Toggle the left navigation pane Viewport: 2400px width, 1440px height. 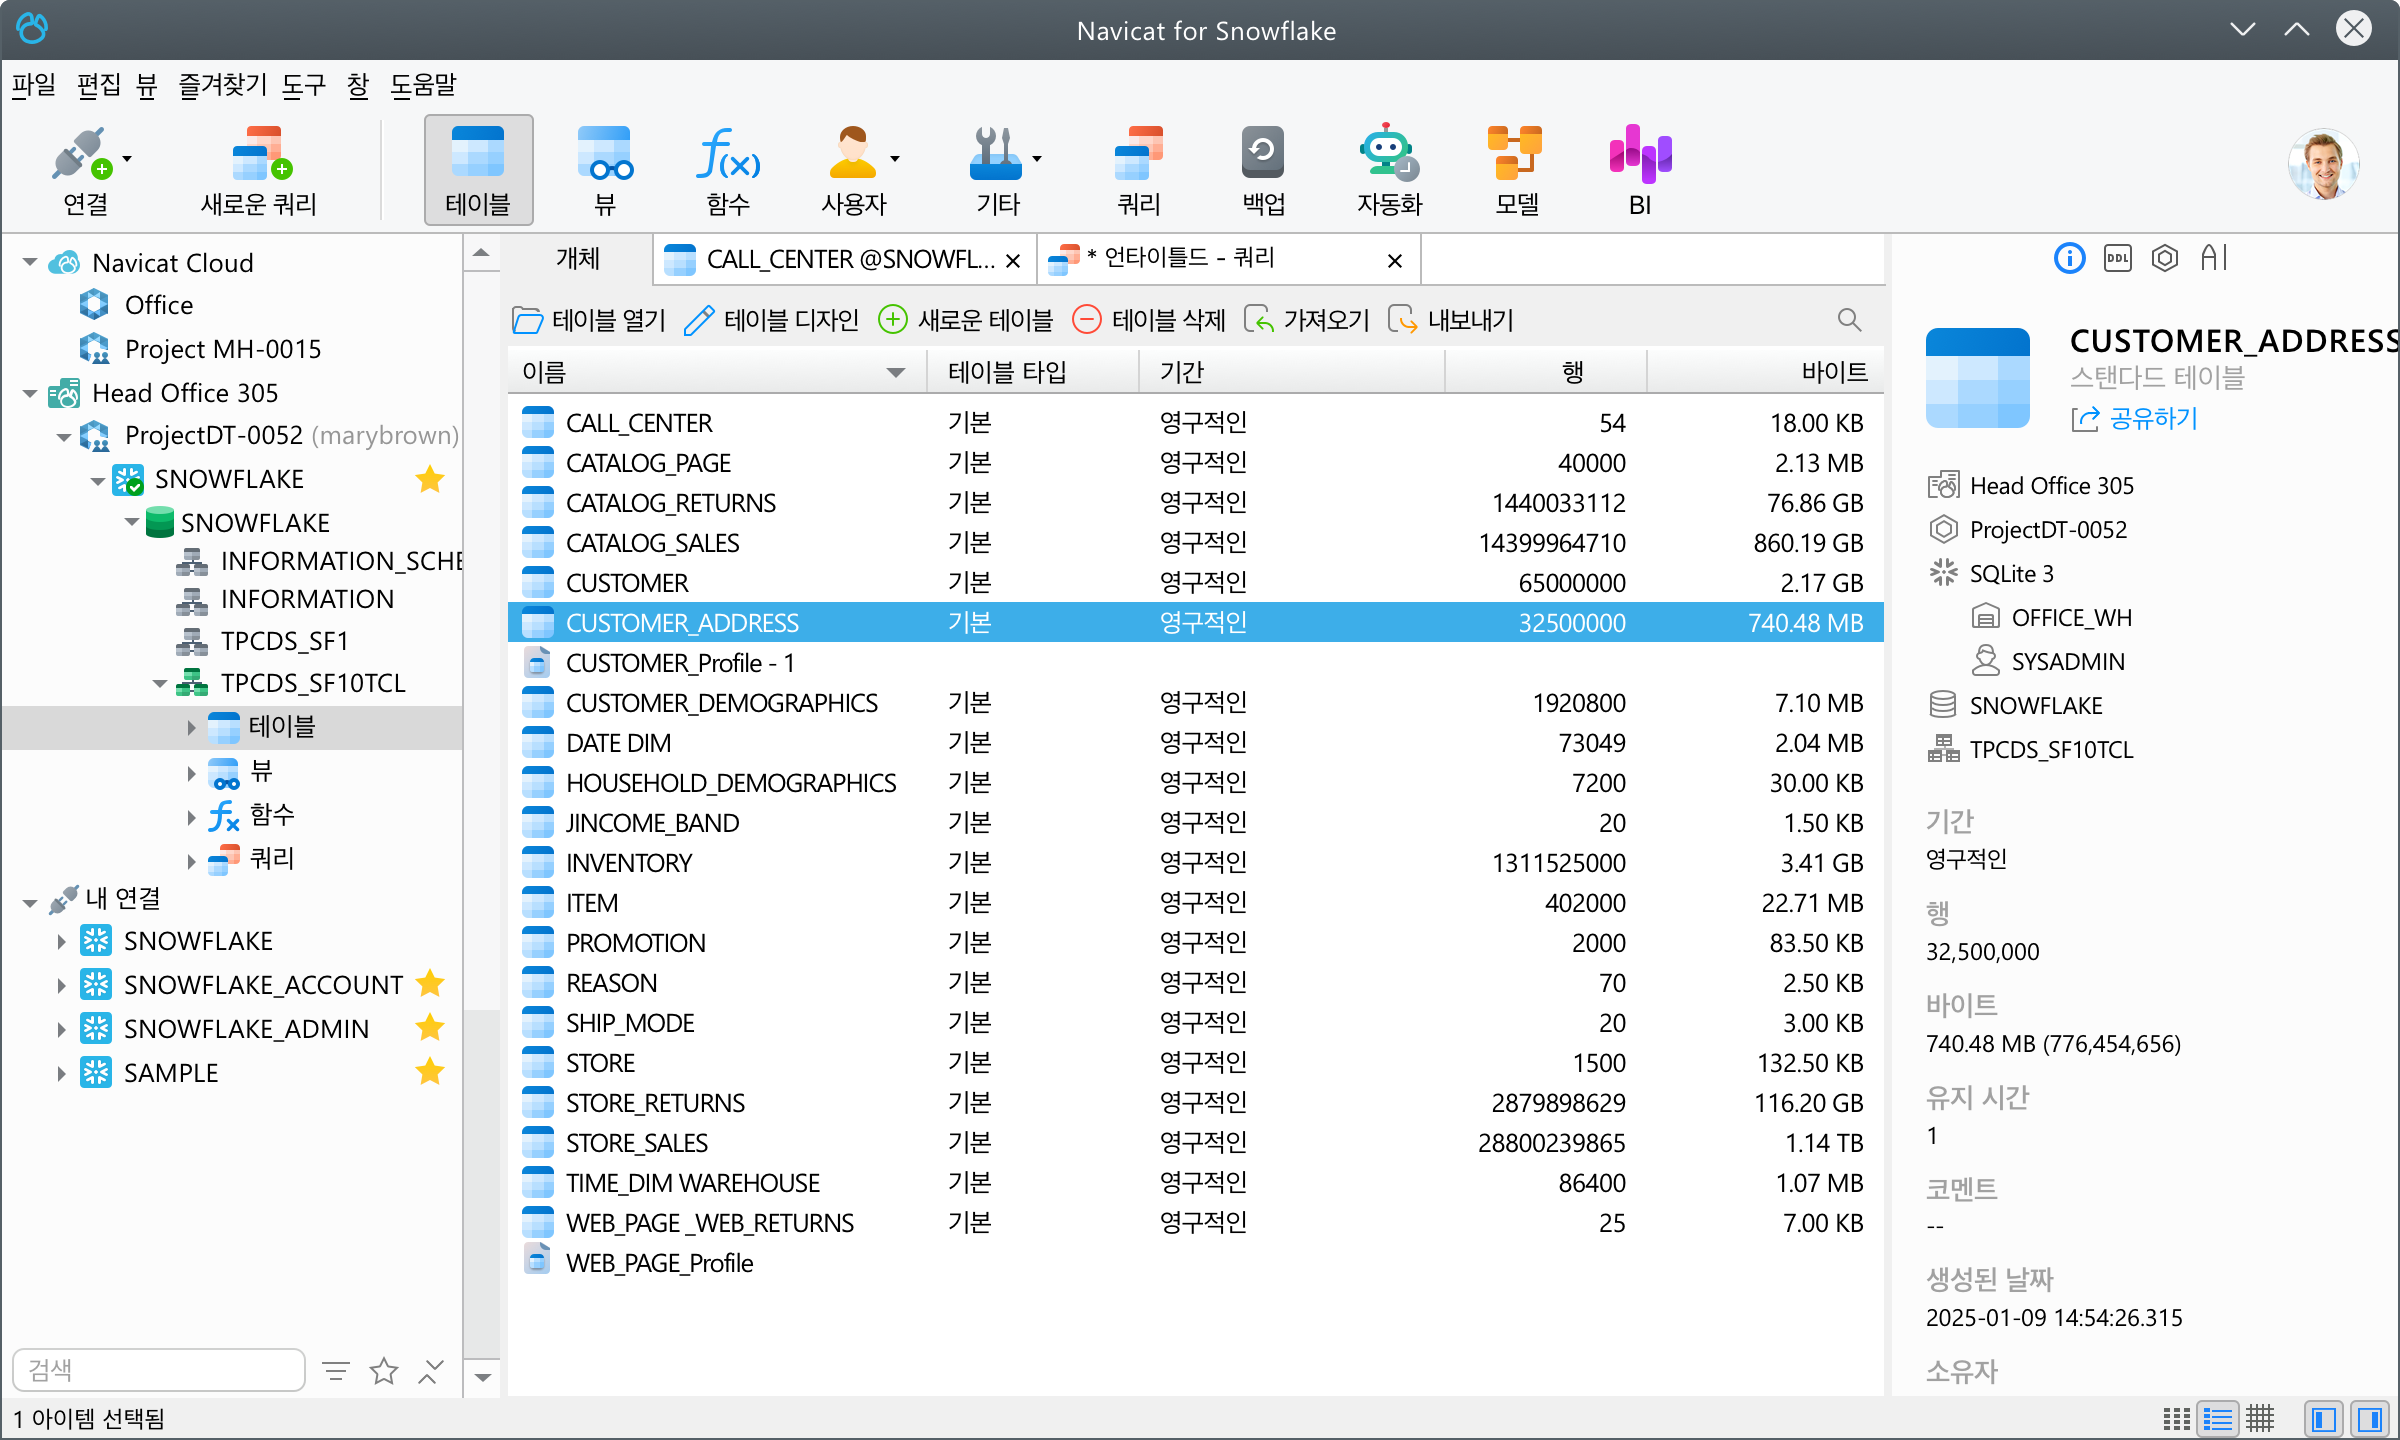[x=2324, y=1418]
